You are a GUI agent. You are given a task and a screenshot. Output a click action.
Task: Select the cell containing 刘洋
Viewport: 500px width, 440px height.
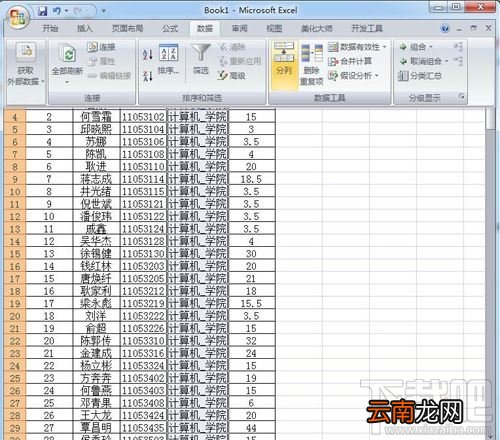coord(96,316)
